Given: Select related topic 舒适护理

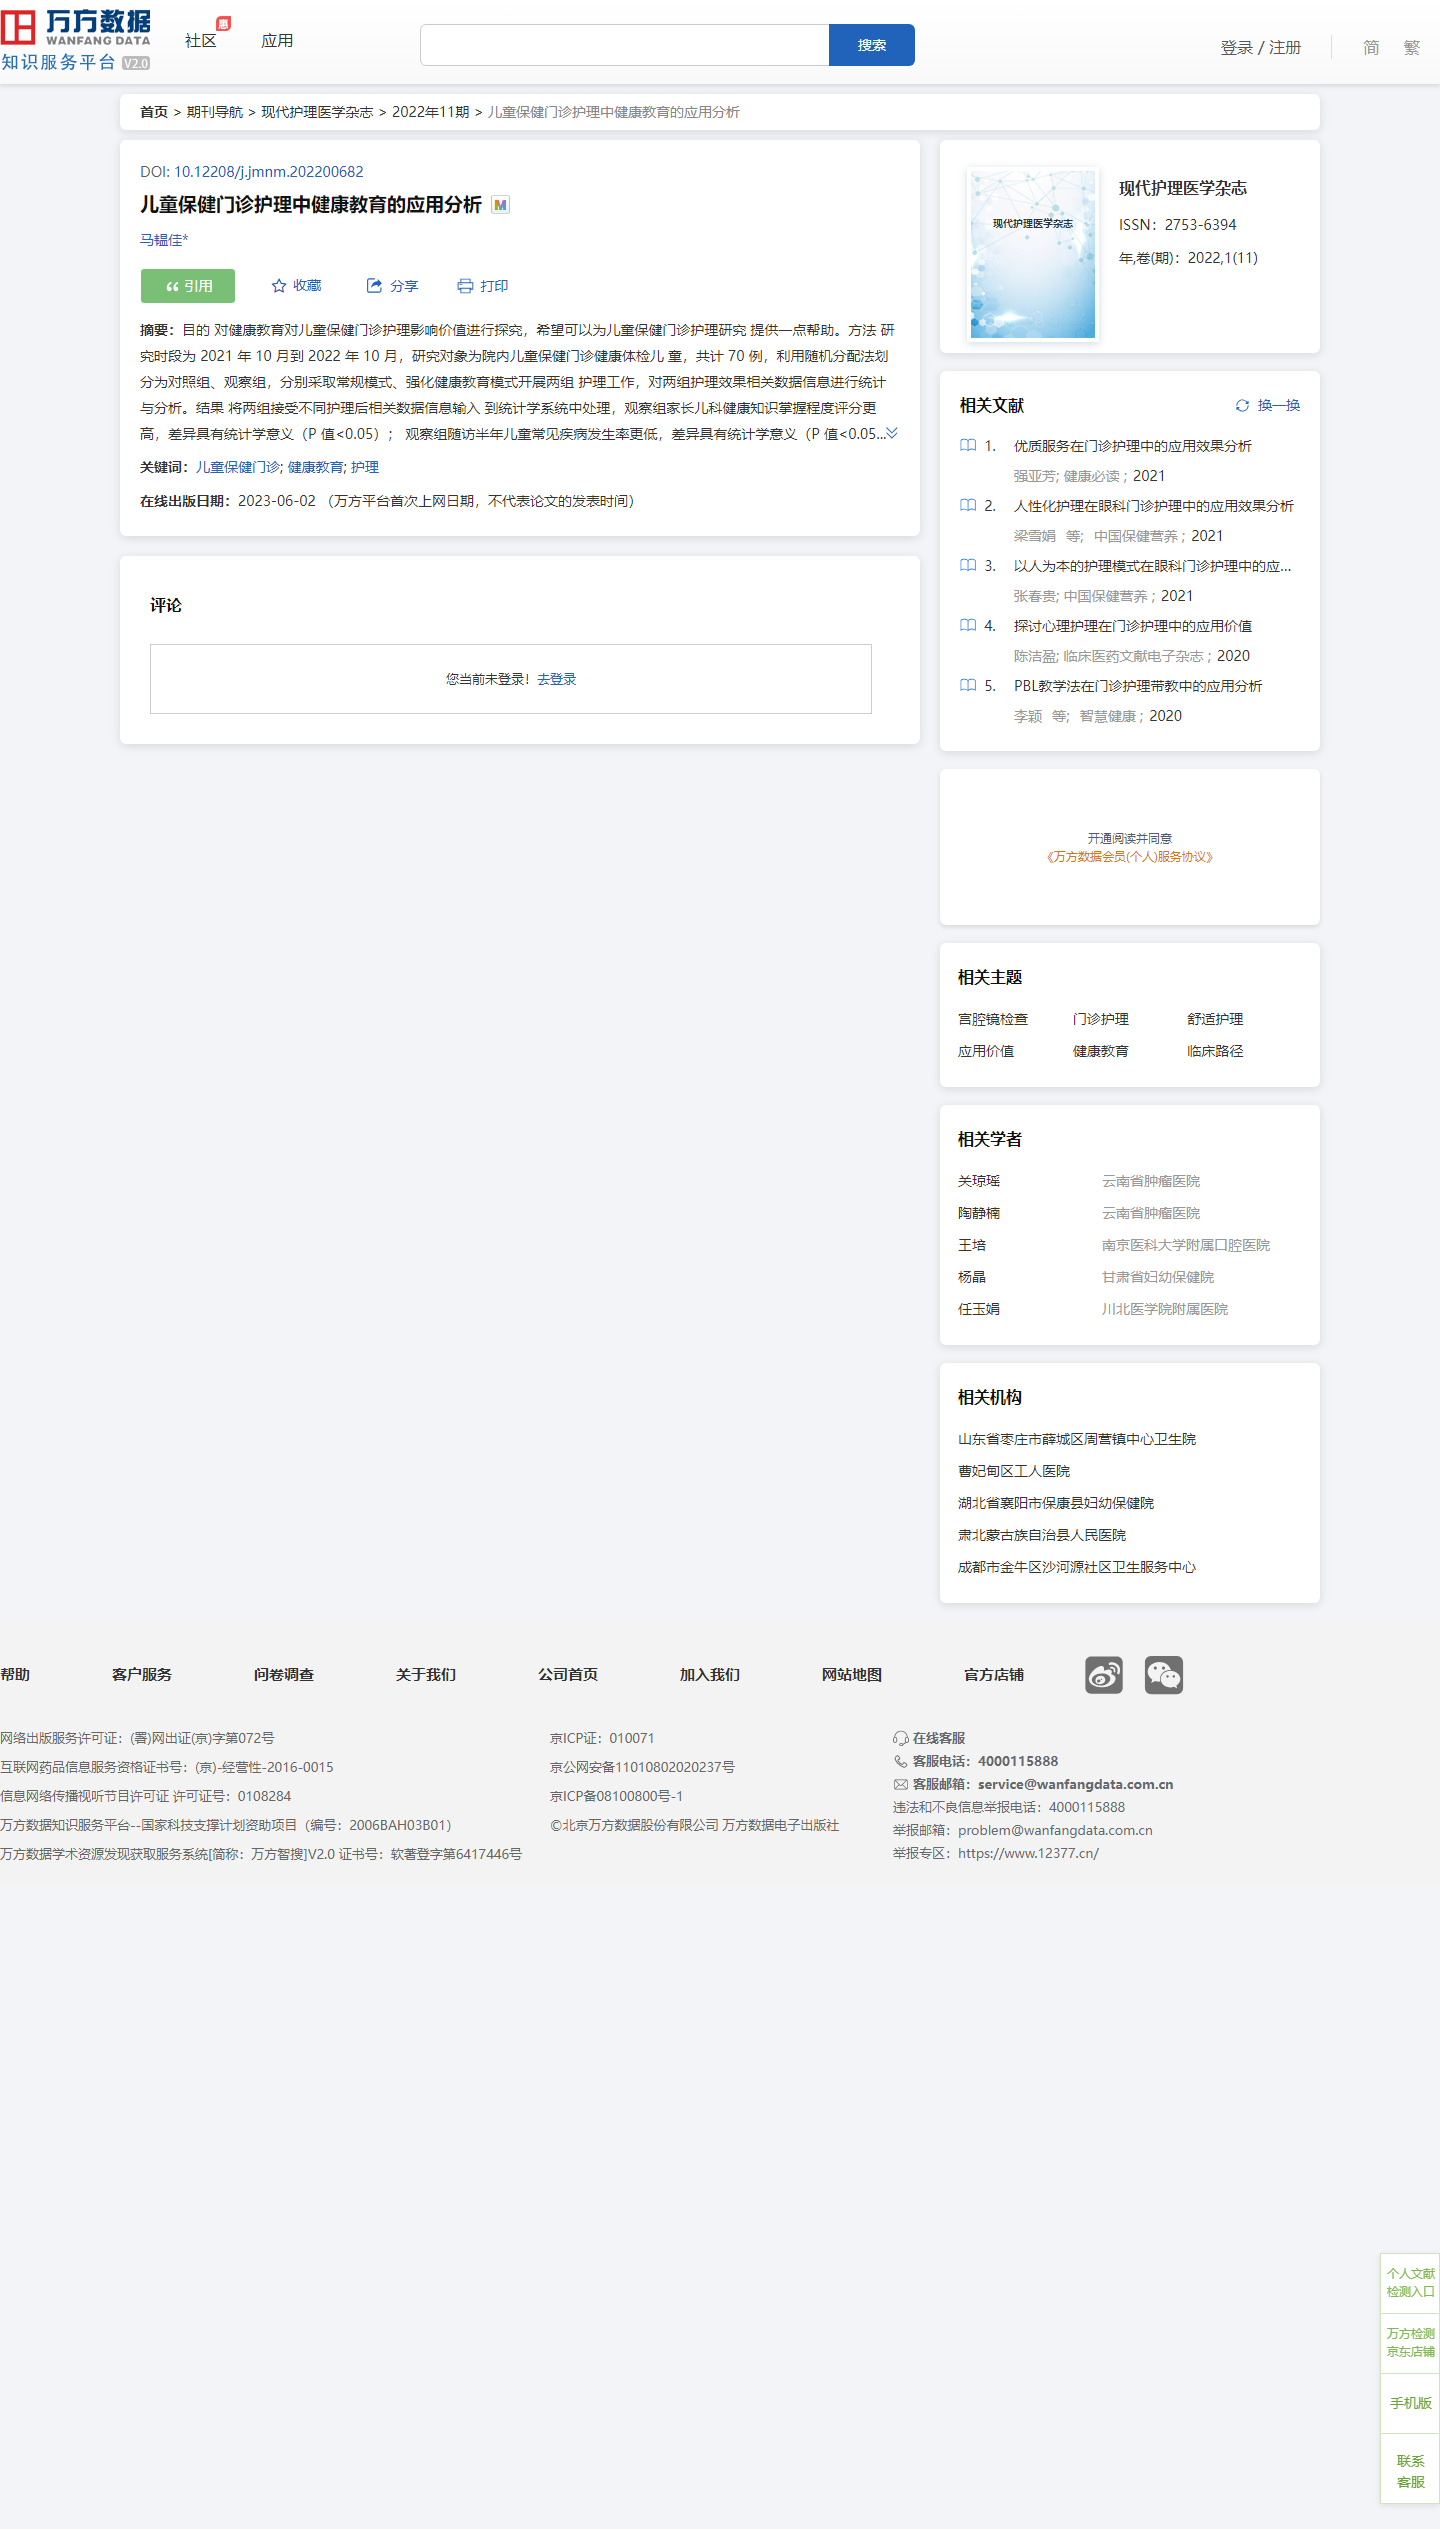Looking at the screenshot, I should pyautogui.click(x=1215, y=1019).
